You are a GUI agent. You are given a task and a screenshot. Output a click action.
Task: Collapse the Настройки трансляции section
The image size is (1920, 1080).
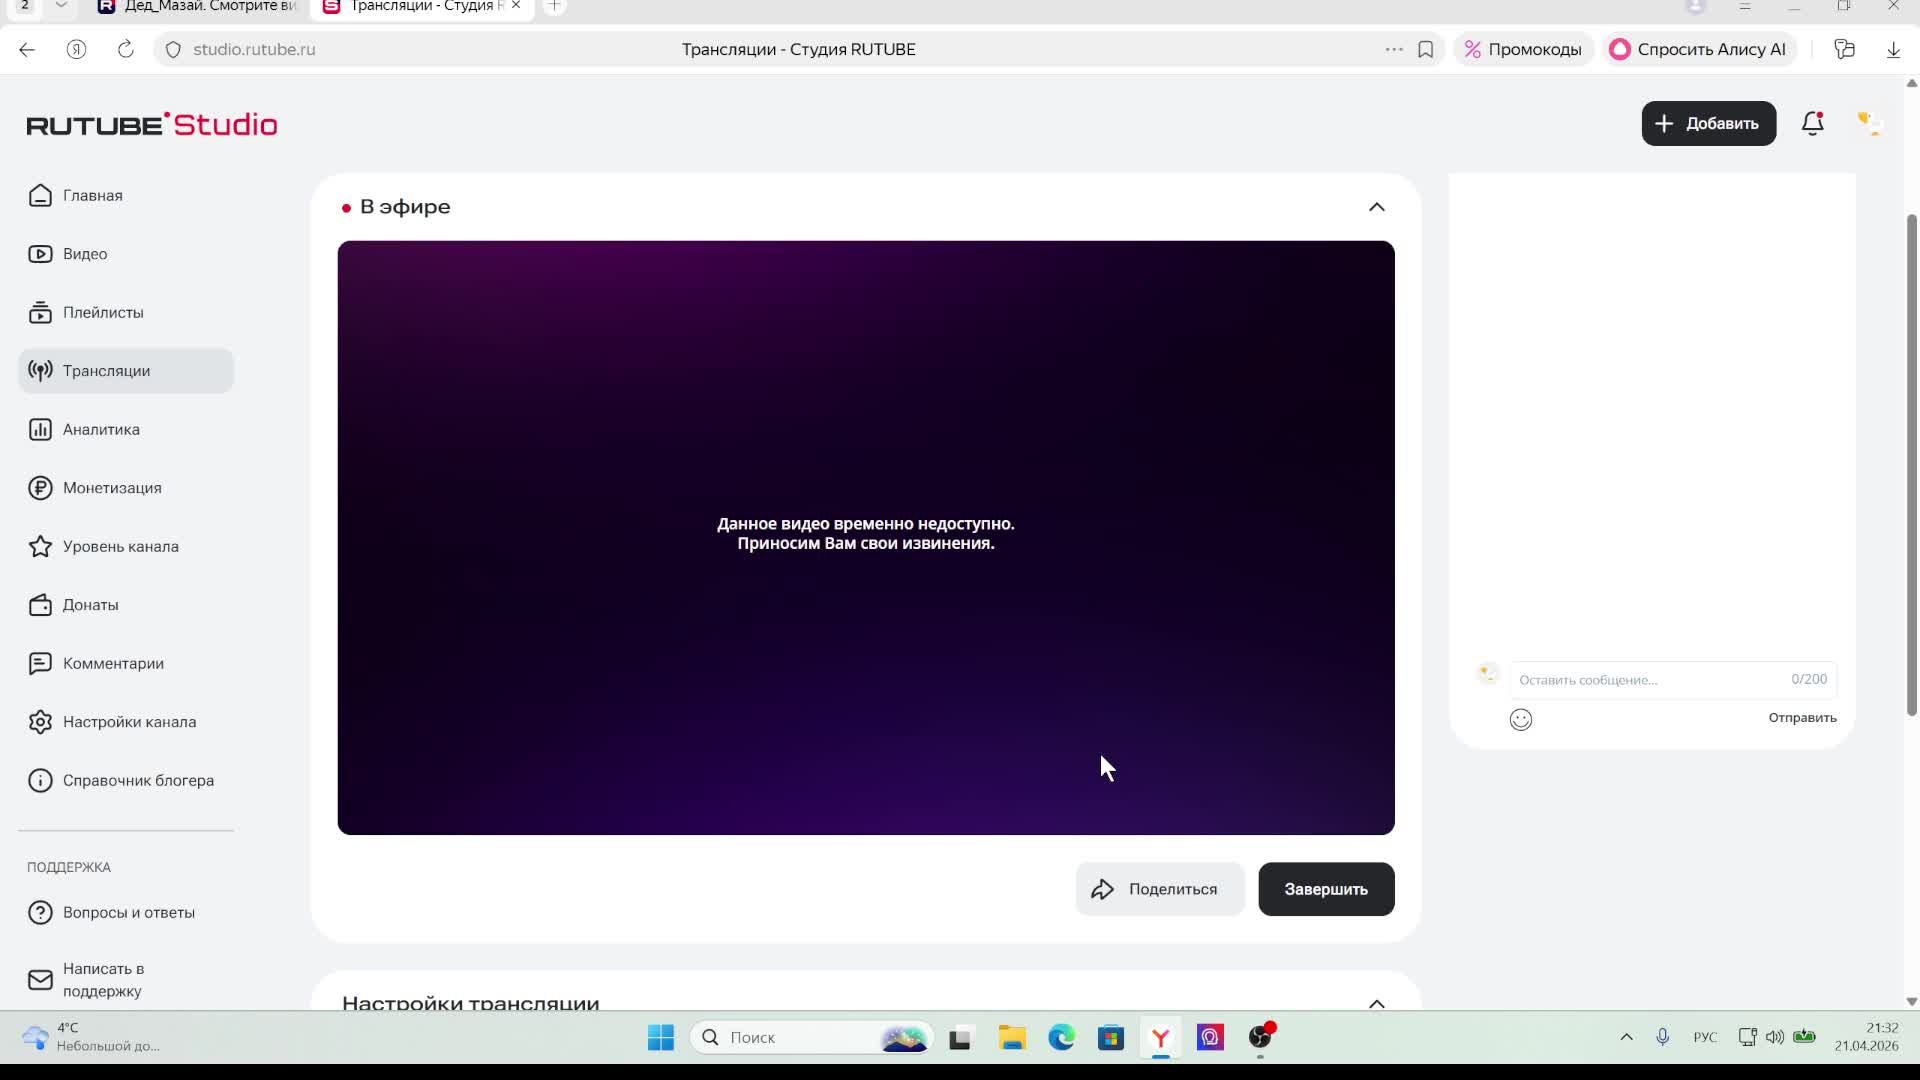click(1376, 1003)
